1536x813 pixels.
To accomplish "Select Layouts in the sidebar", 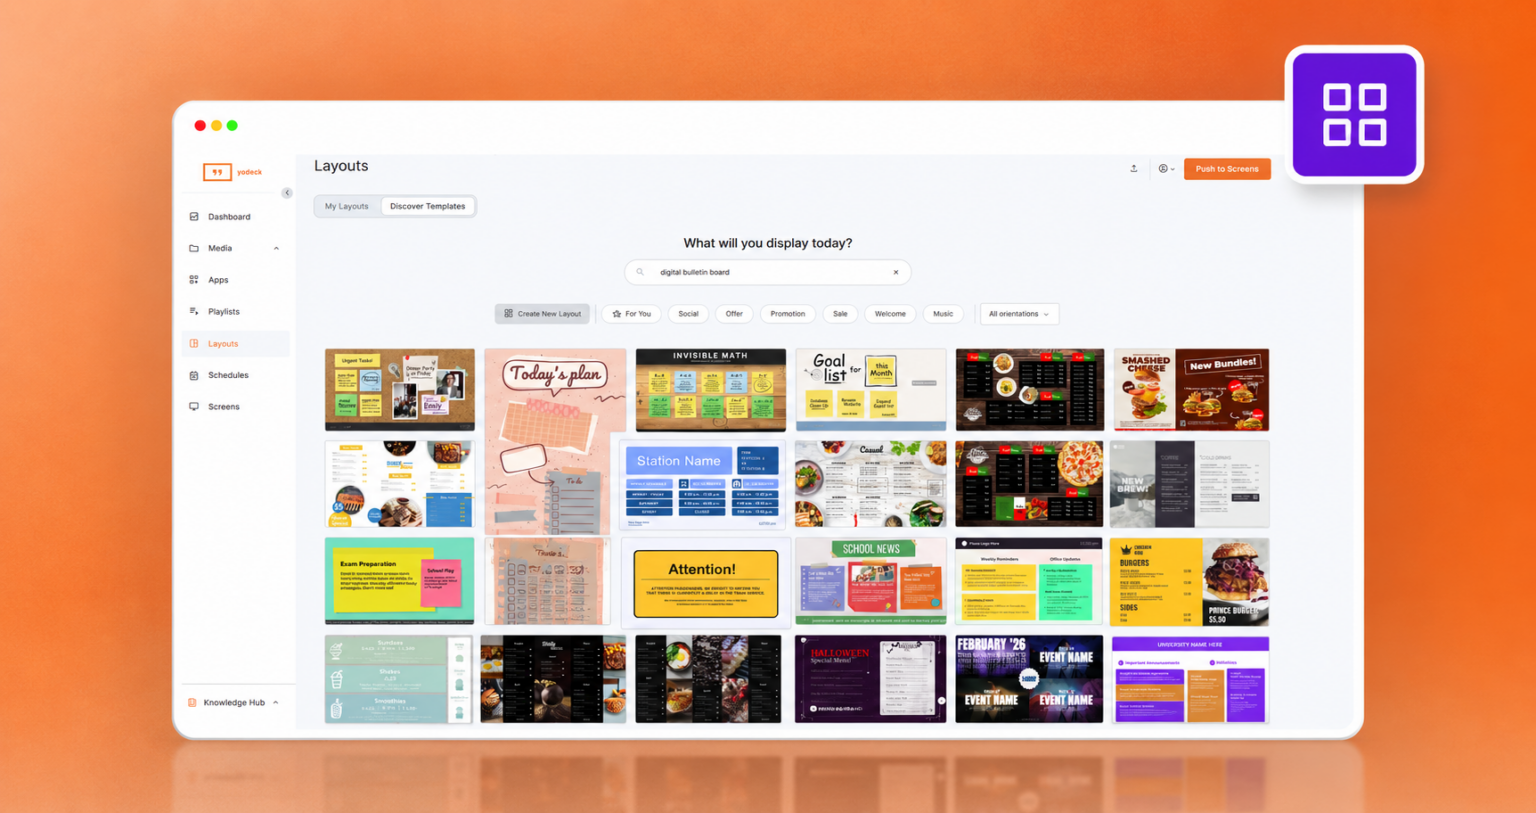I will [x=236, y=344].
